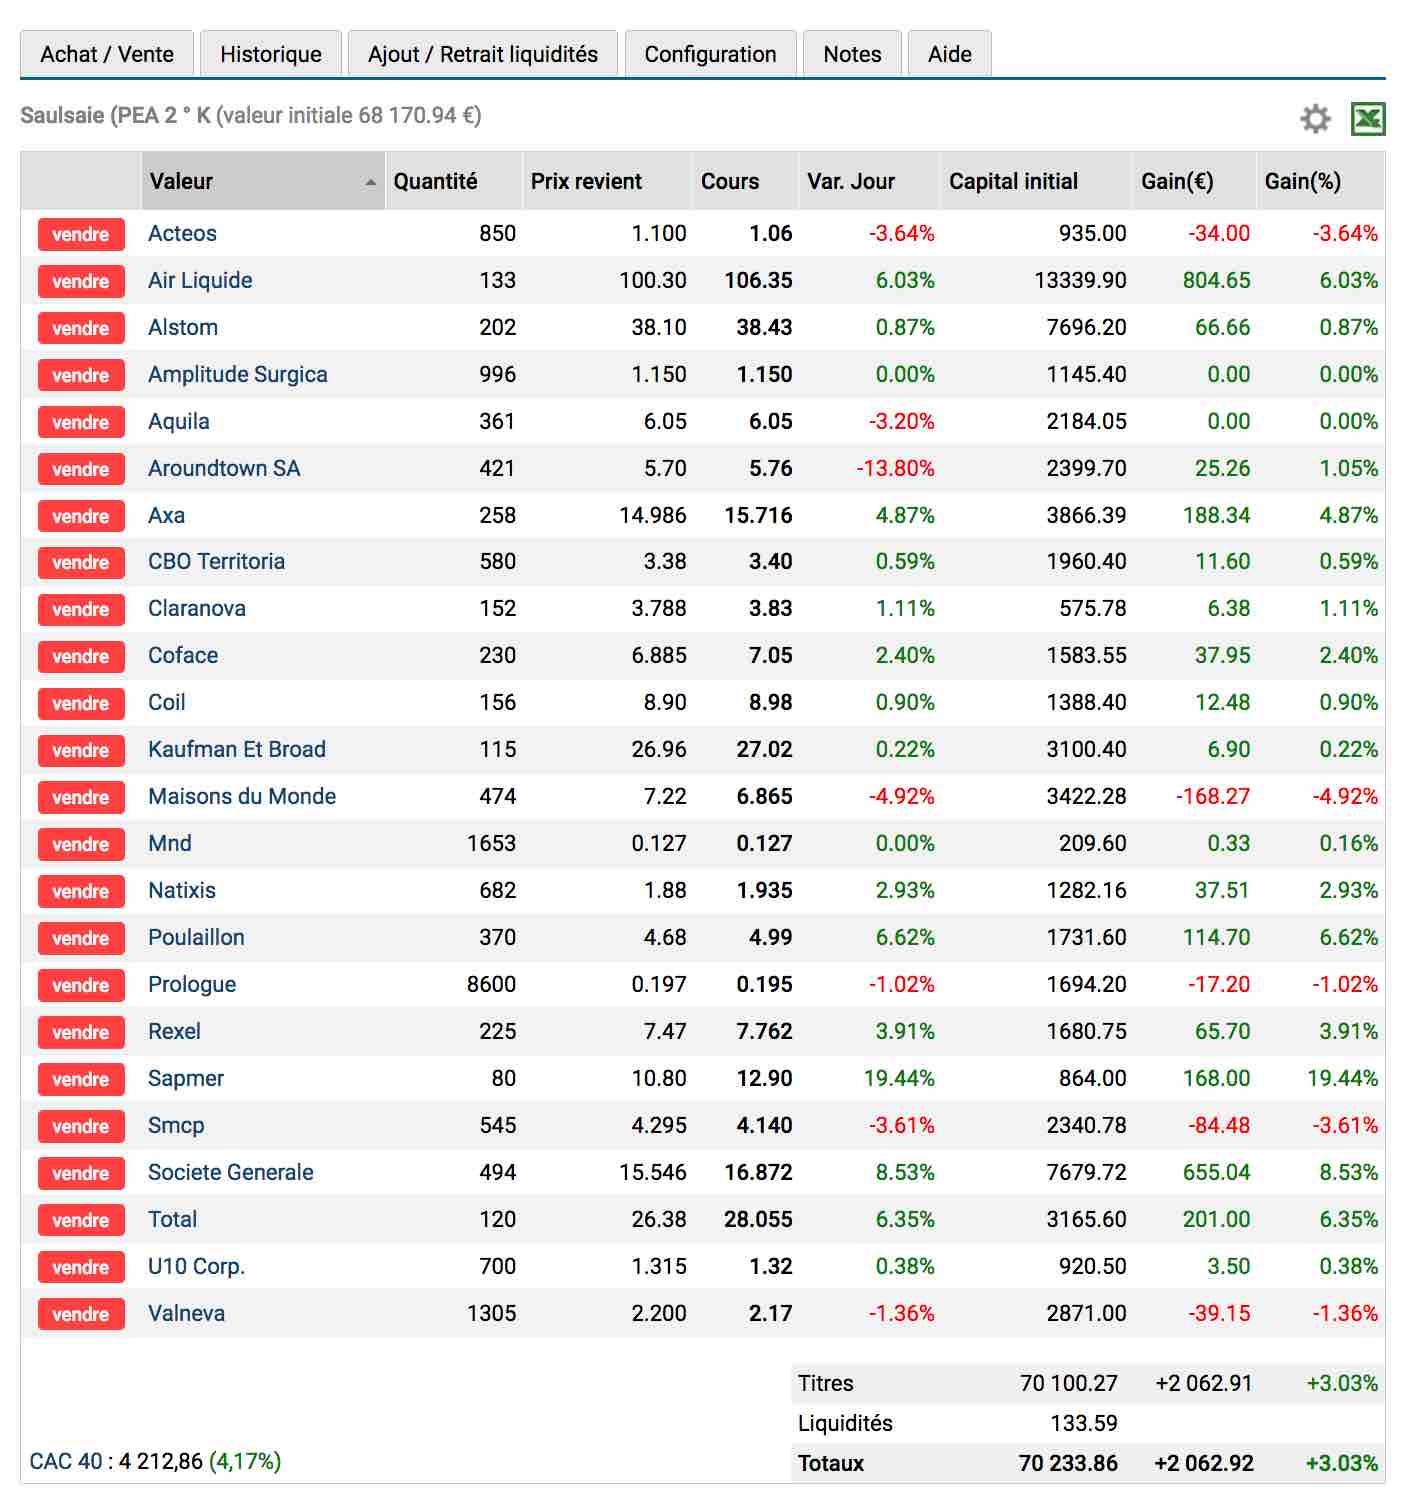Open the Aide tab
Screen dimensions: 1406x1498
pyautogui.click(x=950, y=54)
